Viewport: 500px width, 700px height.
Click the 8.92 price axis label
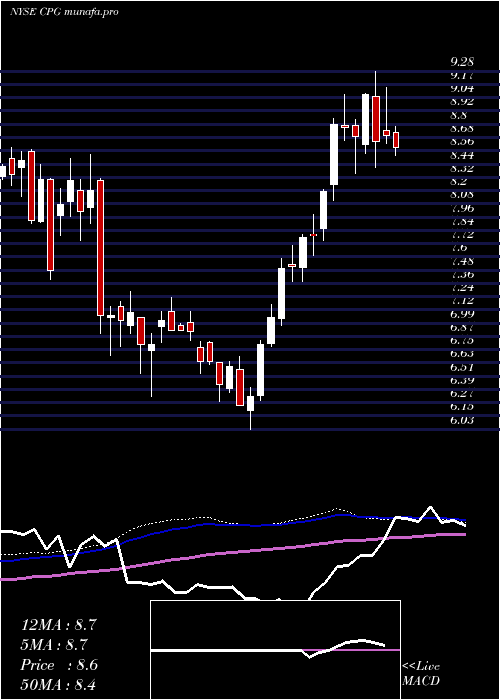click(x=462, y=102)
